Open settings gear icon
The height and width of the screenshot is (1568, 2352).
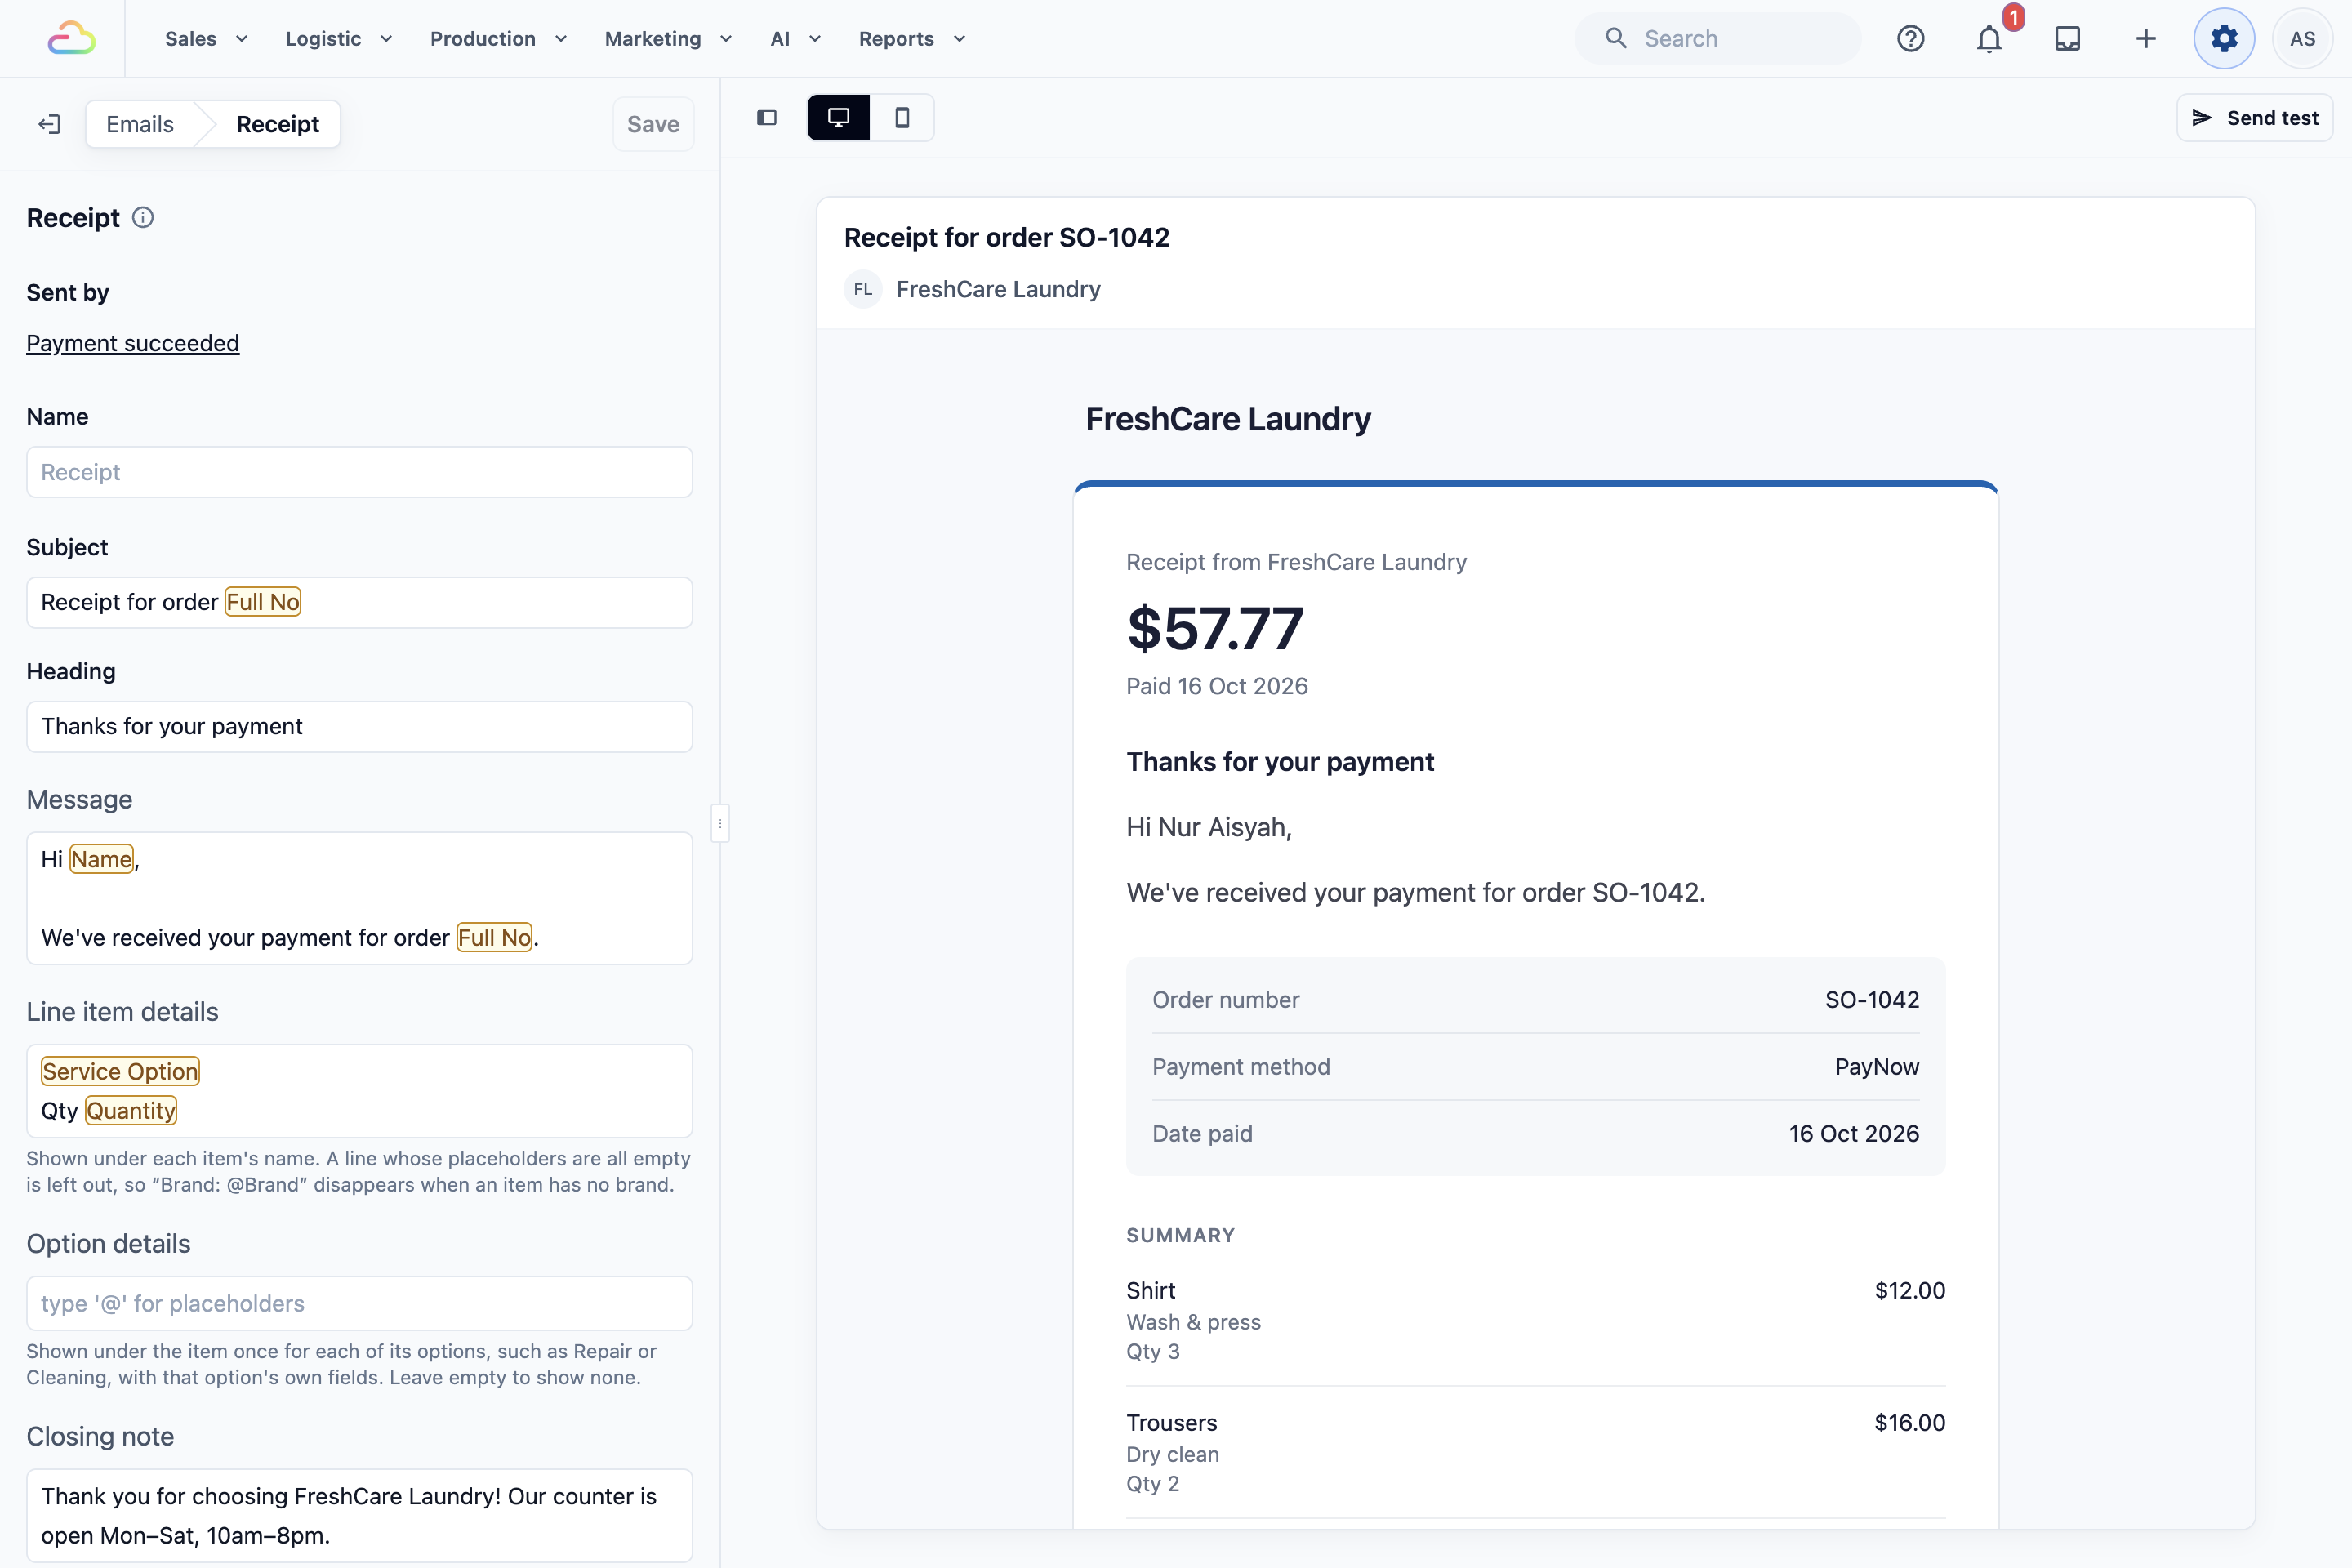[2224, 39]
